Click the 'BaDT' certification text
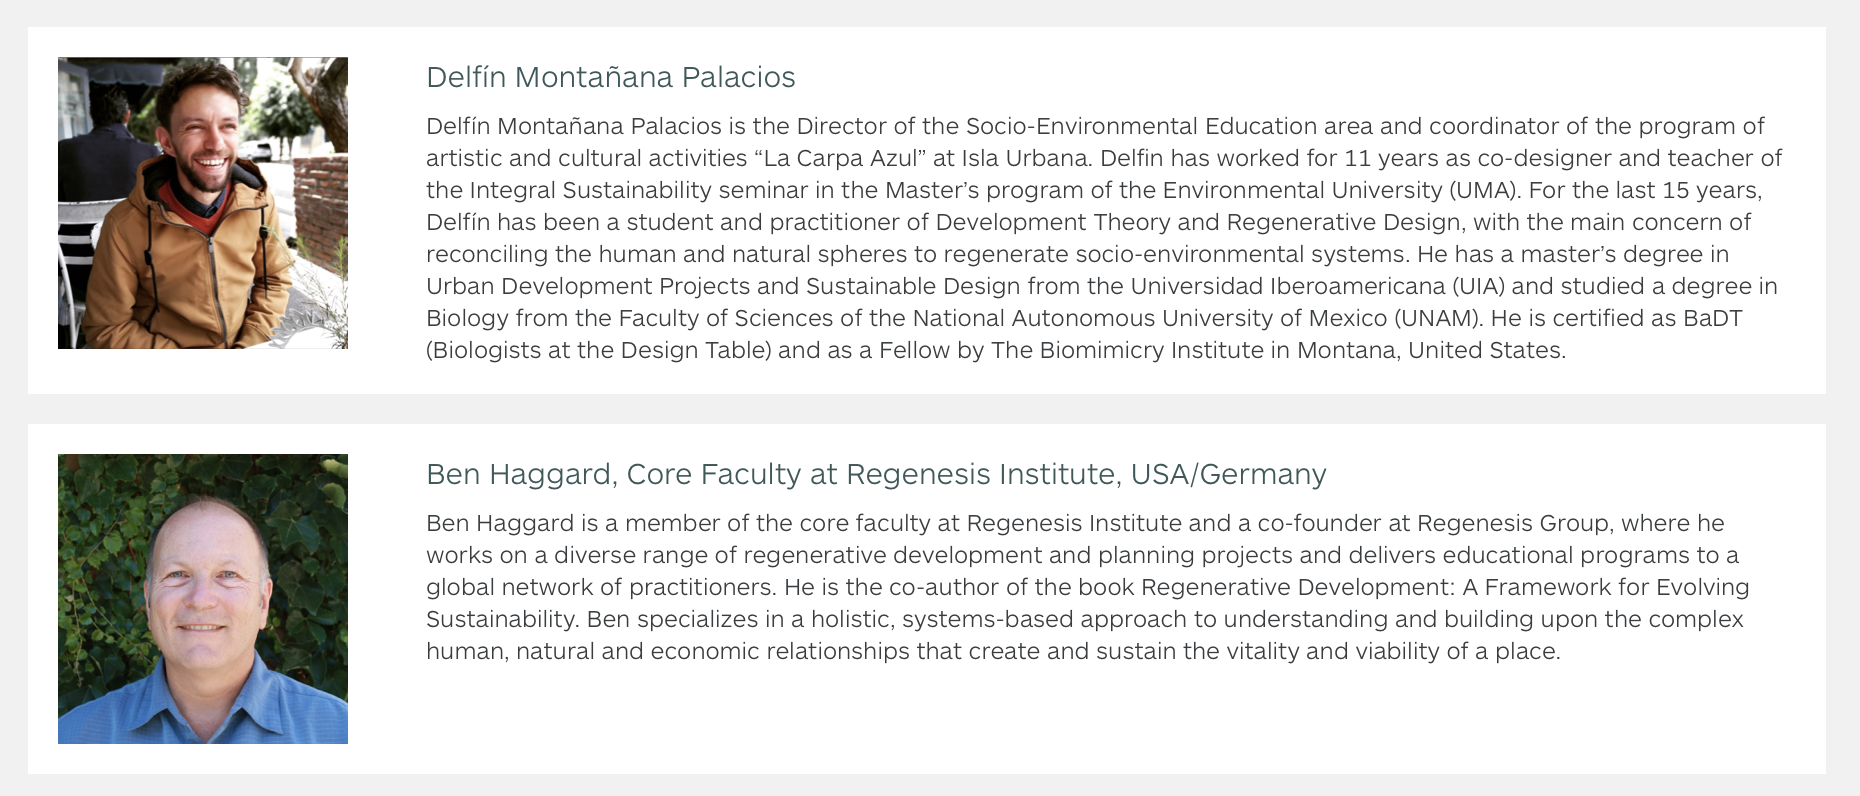This screenshot has height=796, width=1860. 1712,318
